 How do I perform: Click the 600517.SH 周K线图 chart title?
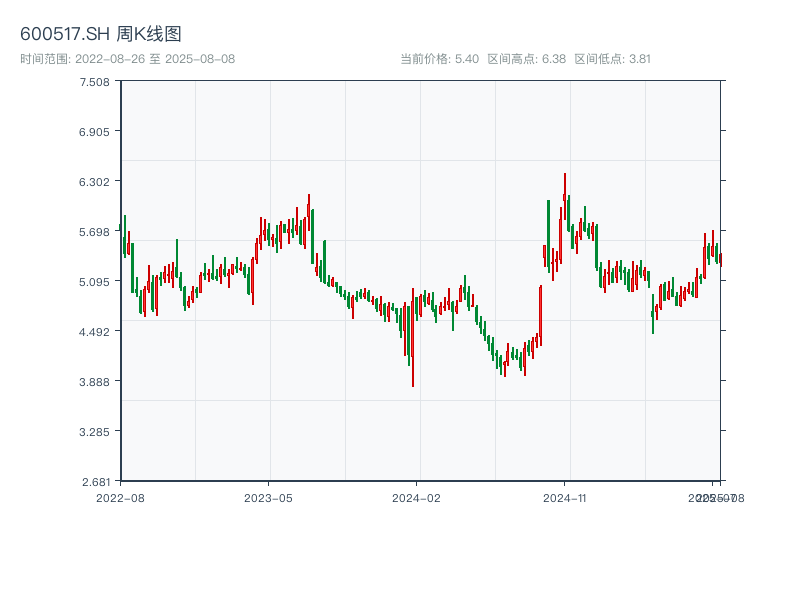tap(101, 34)
